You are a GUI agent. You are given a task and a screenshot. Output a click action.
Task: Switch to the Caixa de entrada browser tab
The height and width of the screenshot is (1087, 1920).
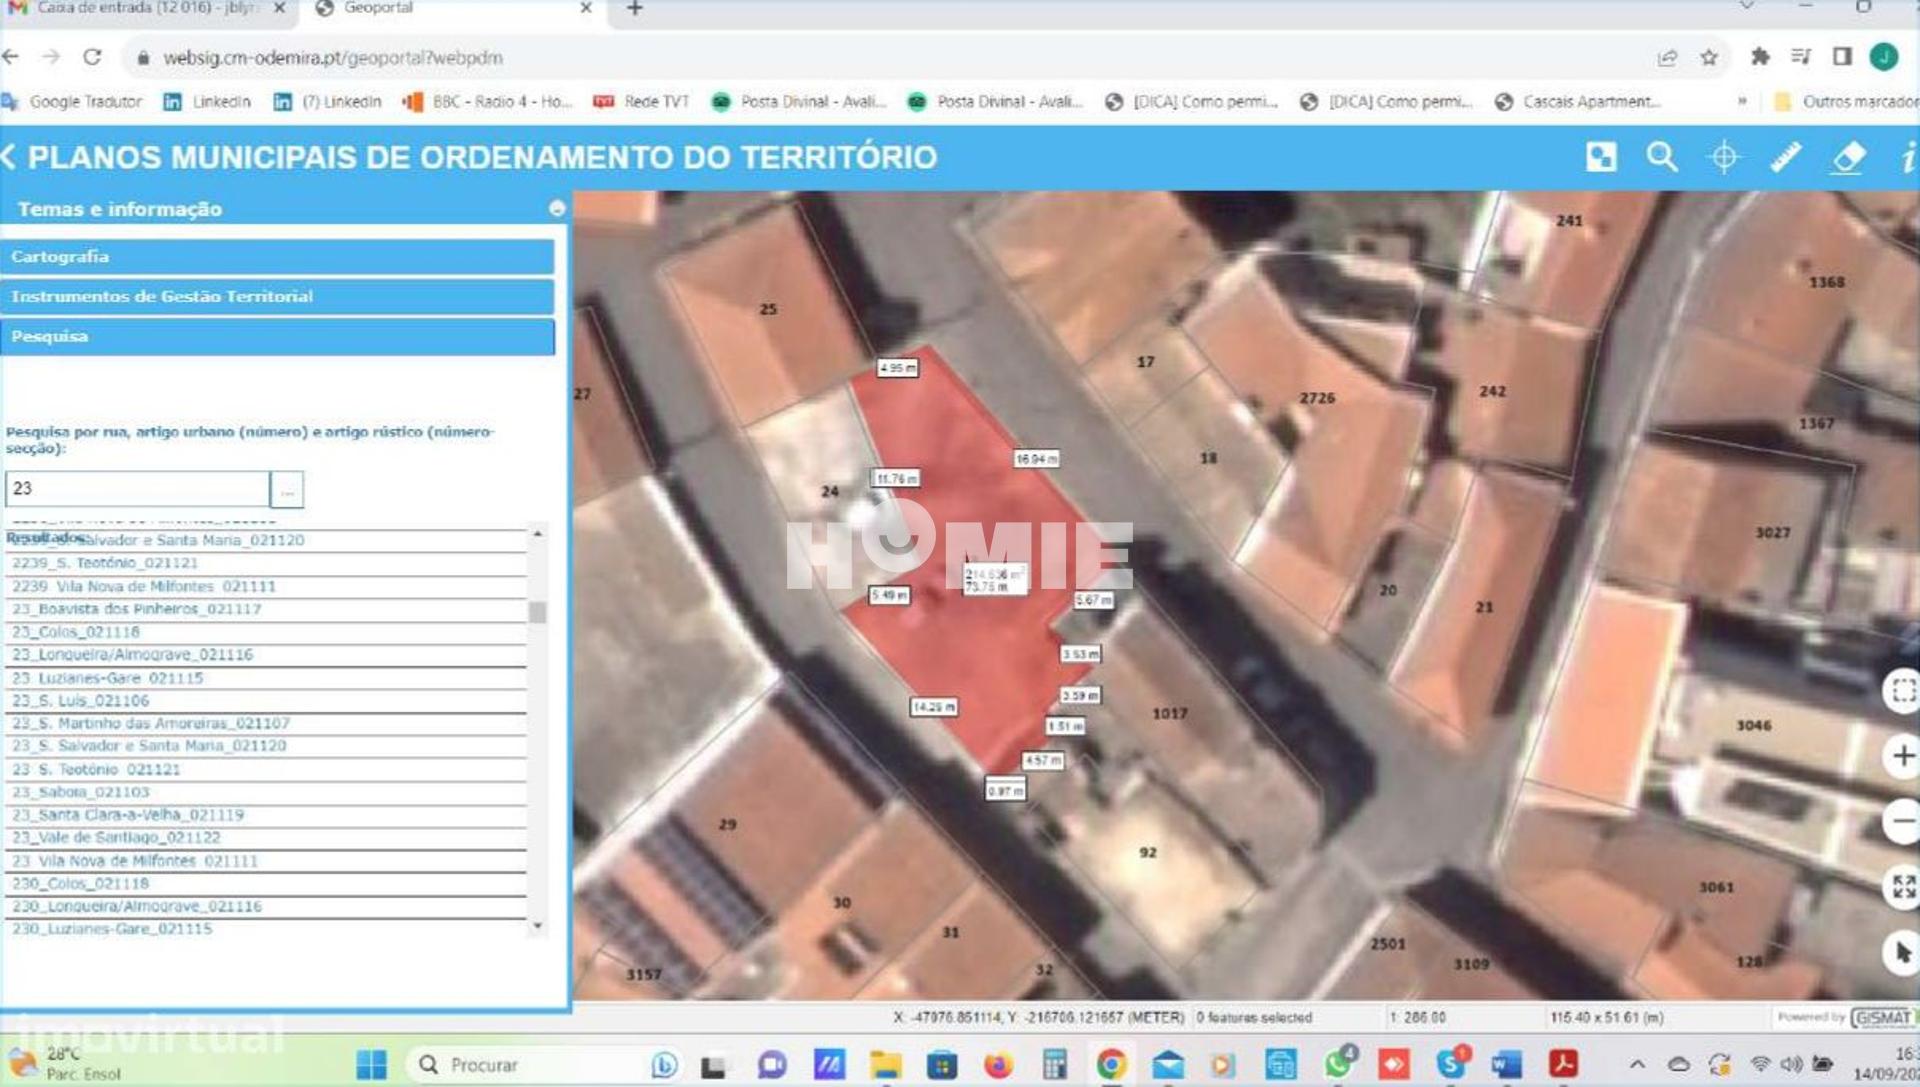point(140,9)
